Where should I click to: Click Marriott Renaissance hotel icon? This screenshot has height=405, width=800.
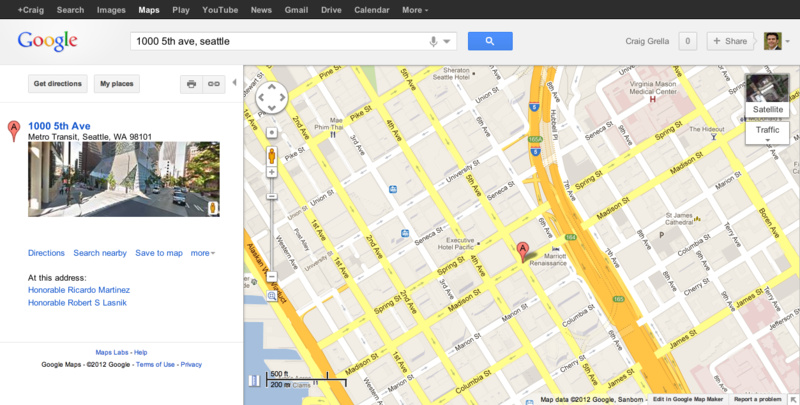tap(556, 249)
